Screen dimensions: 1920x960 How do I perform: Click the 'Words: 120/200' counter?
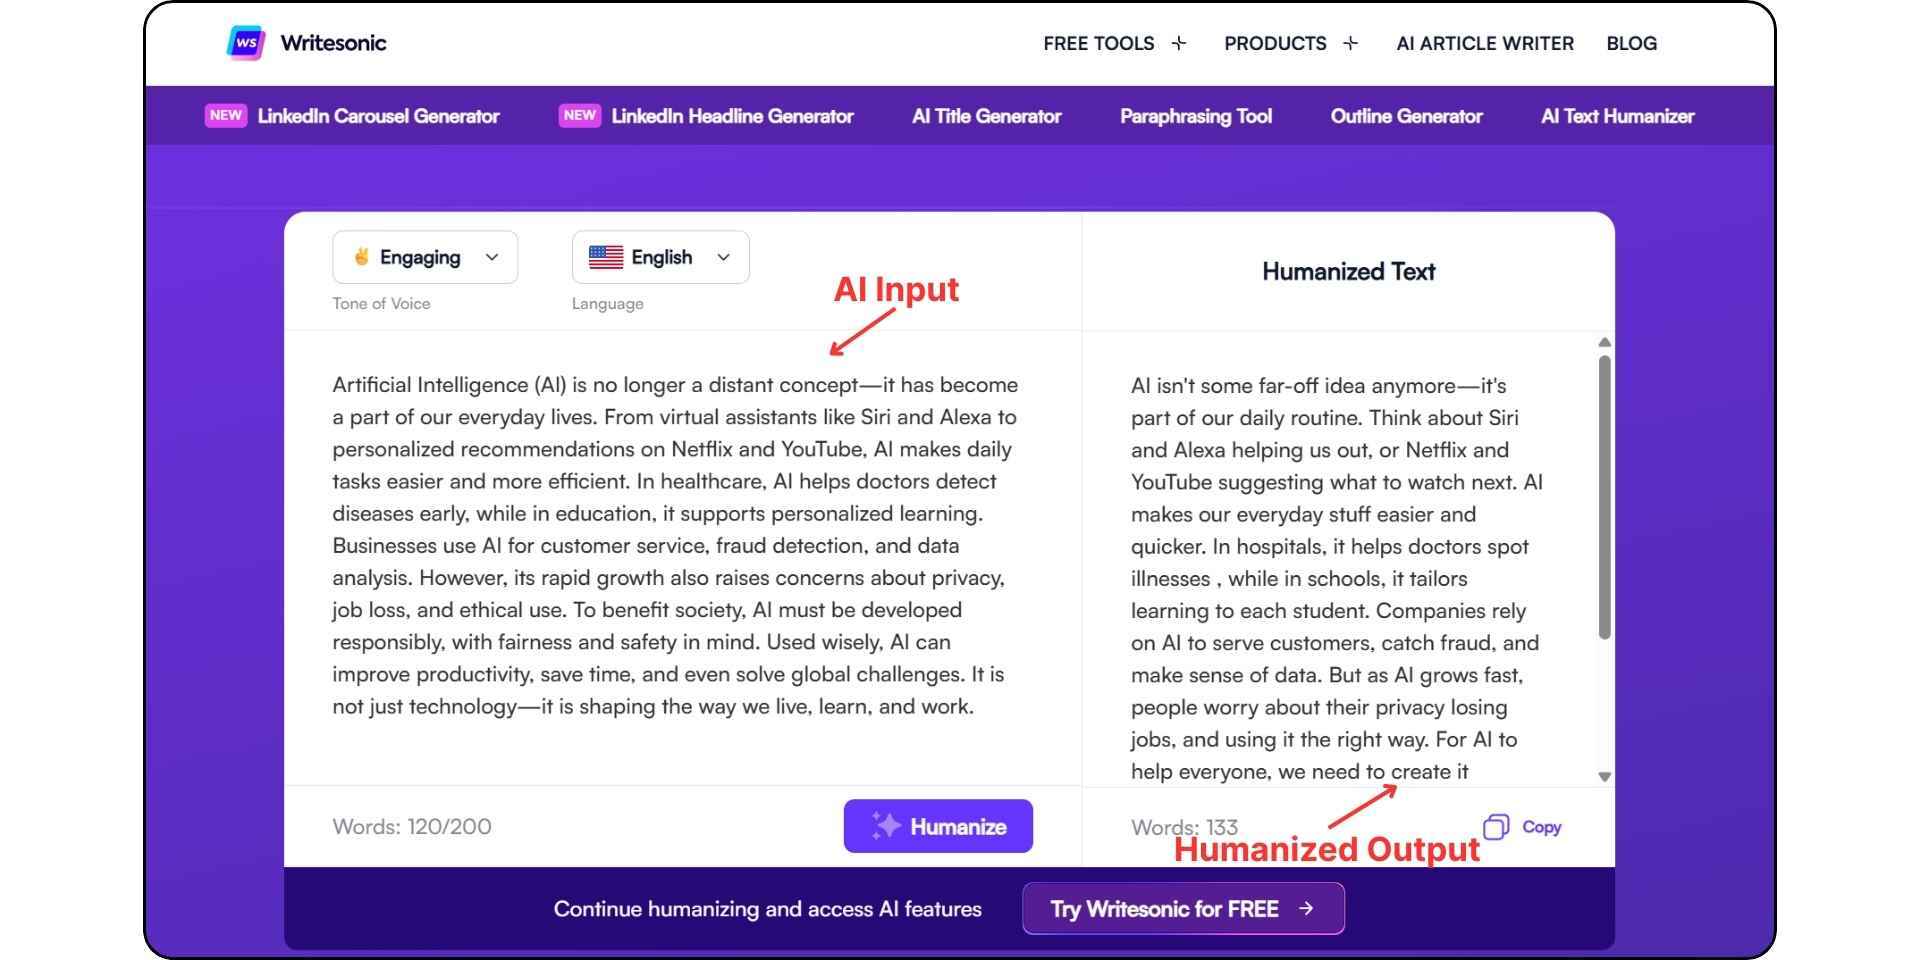click(x=412, y=827)
